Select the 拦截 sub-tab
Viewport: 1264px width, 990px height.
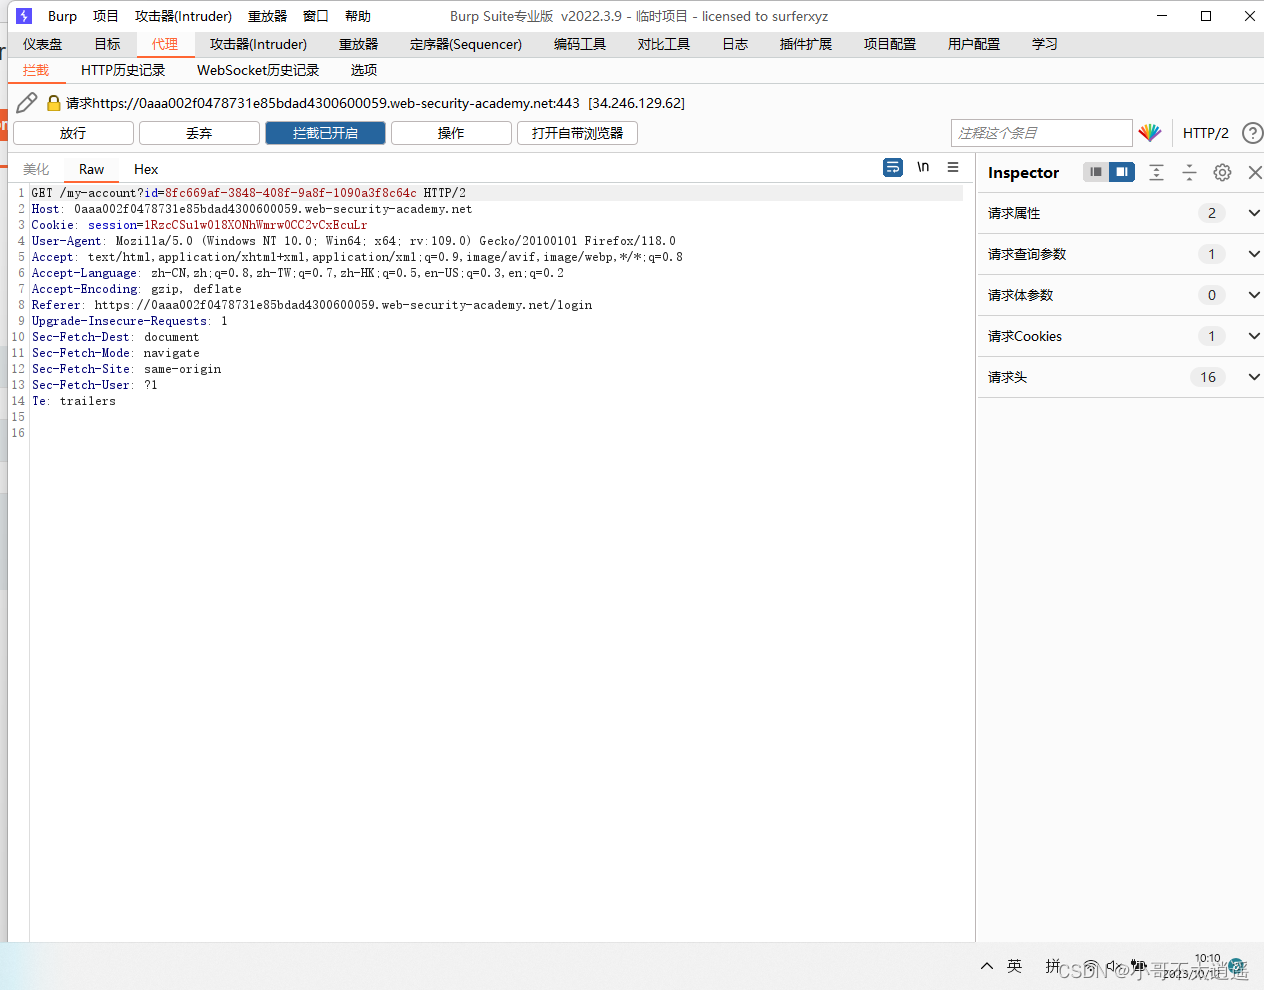tap(36, 70)
